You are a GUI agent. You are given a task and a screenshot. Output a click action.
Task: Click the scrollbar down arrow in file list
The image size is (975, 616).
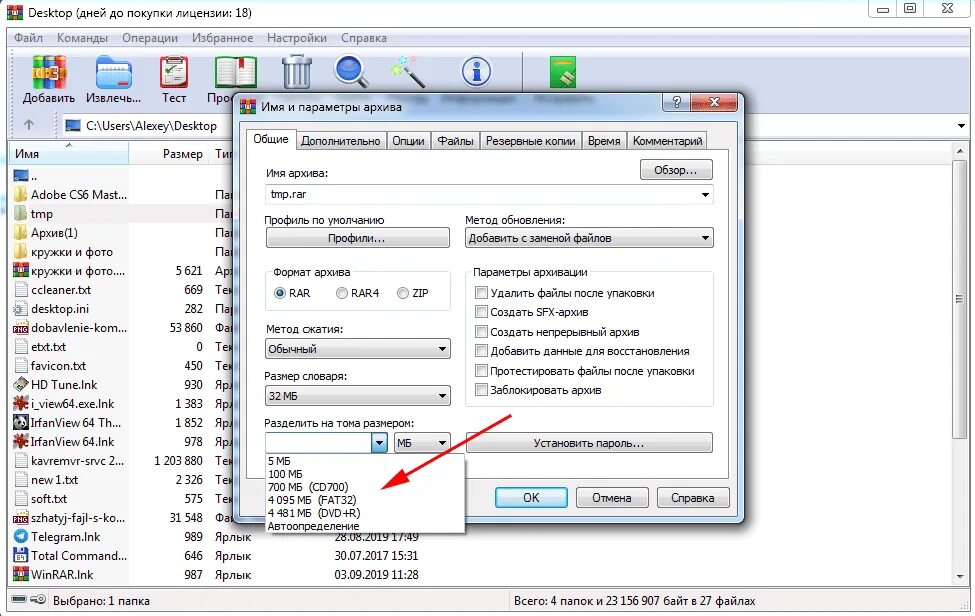pyautogui.click(x=960, y=577)
